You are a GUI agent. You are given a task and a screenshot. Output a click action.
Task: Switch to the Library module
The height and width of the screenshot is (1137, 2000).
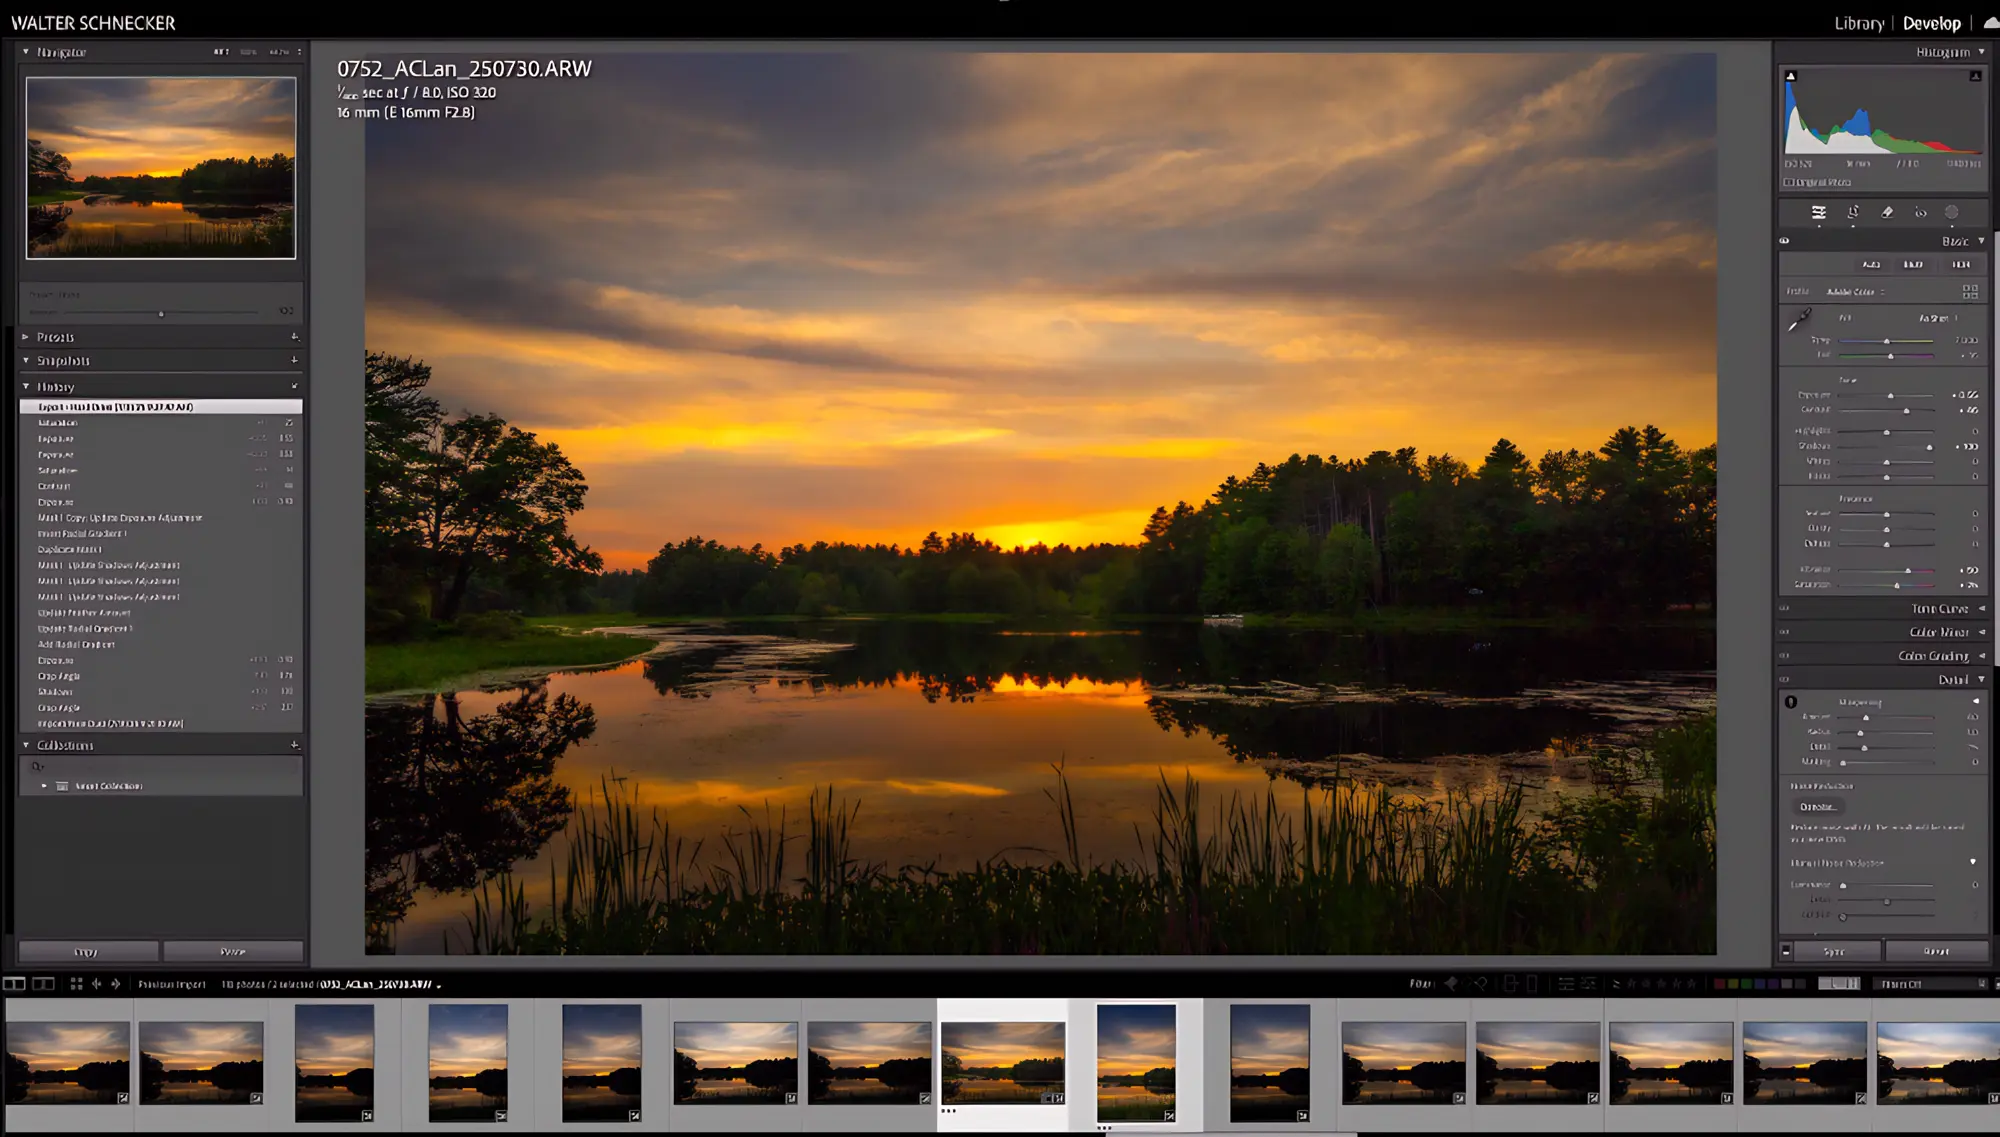pos(1858,23)
